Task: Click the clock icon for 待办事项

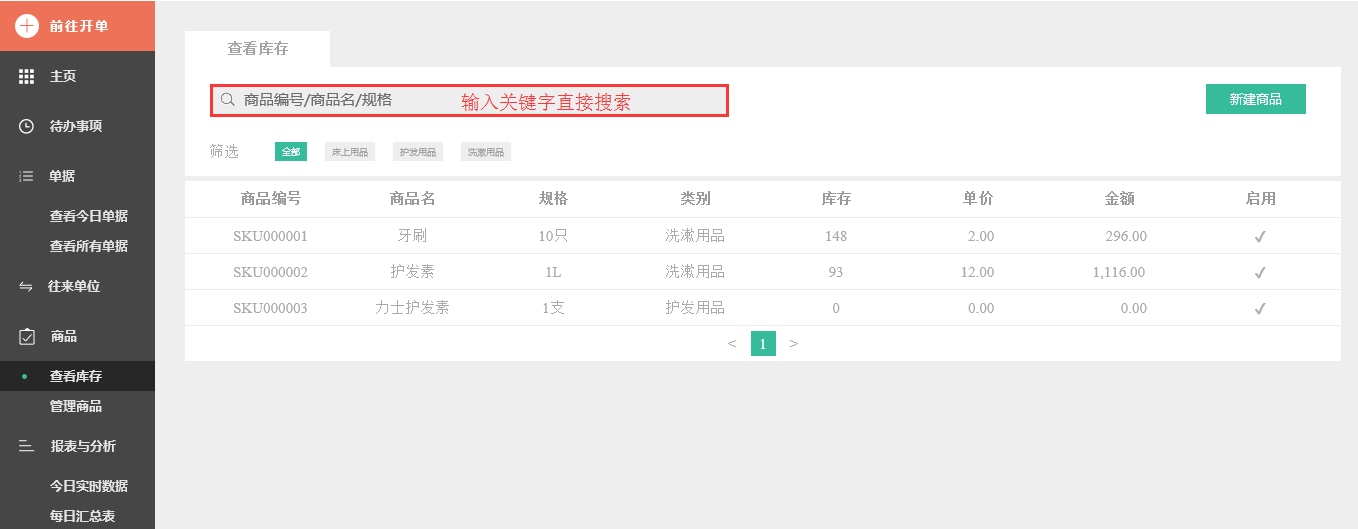Action: (27, 126)
